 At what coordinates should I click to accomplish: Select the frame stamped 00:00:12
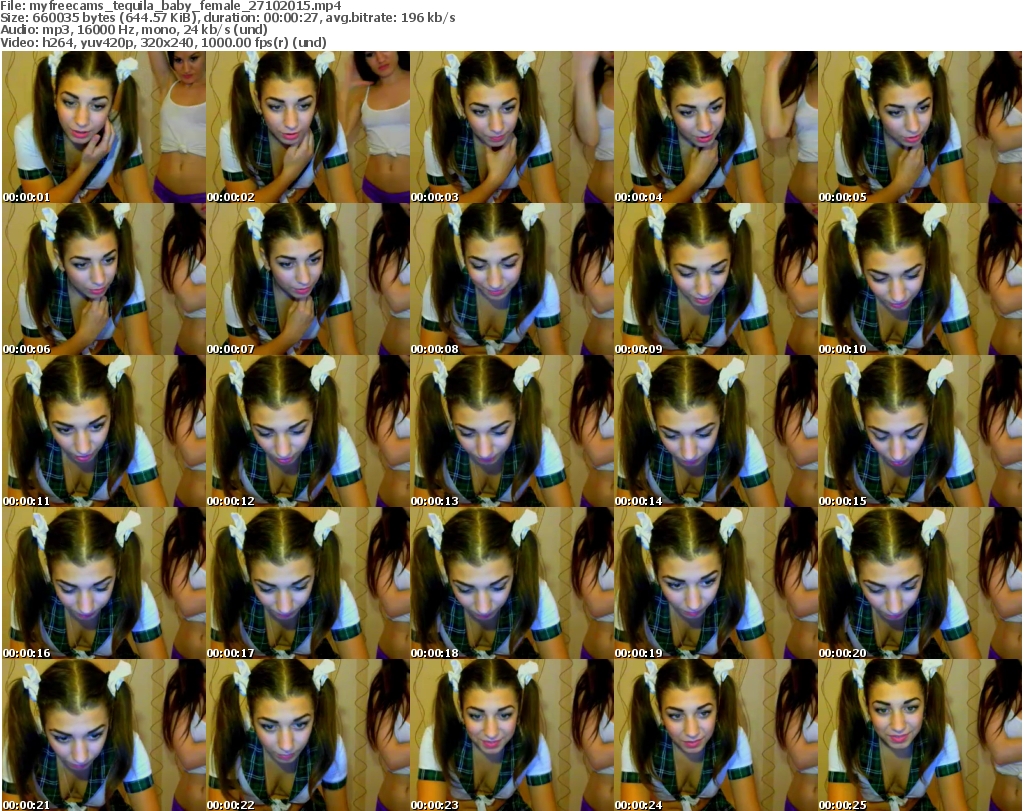tap(308, 431)
